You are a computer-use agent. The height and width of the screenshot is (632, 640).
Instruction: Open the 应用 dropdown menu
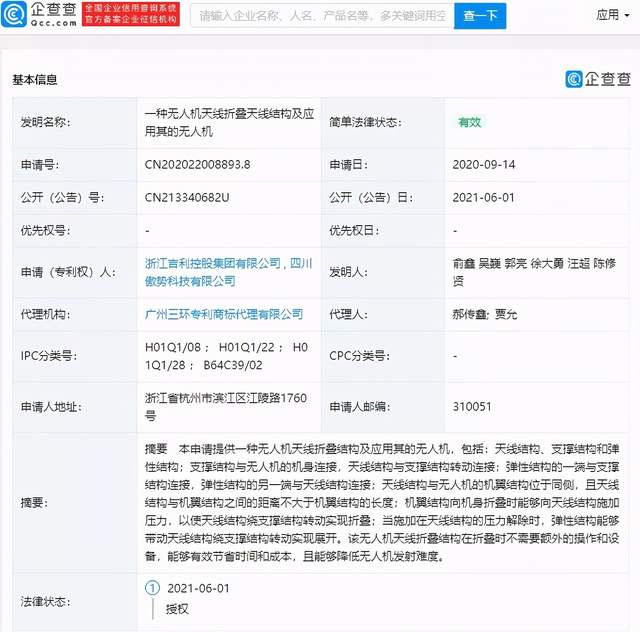pyautogui.click(x=613, y=15)
